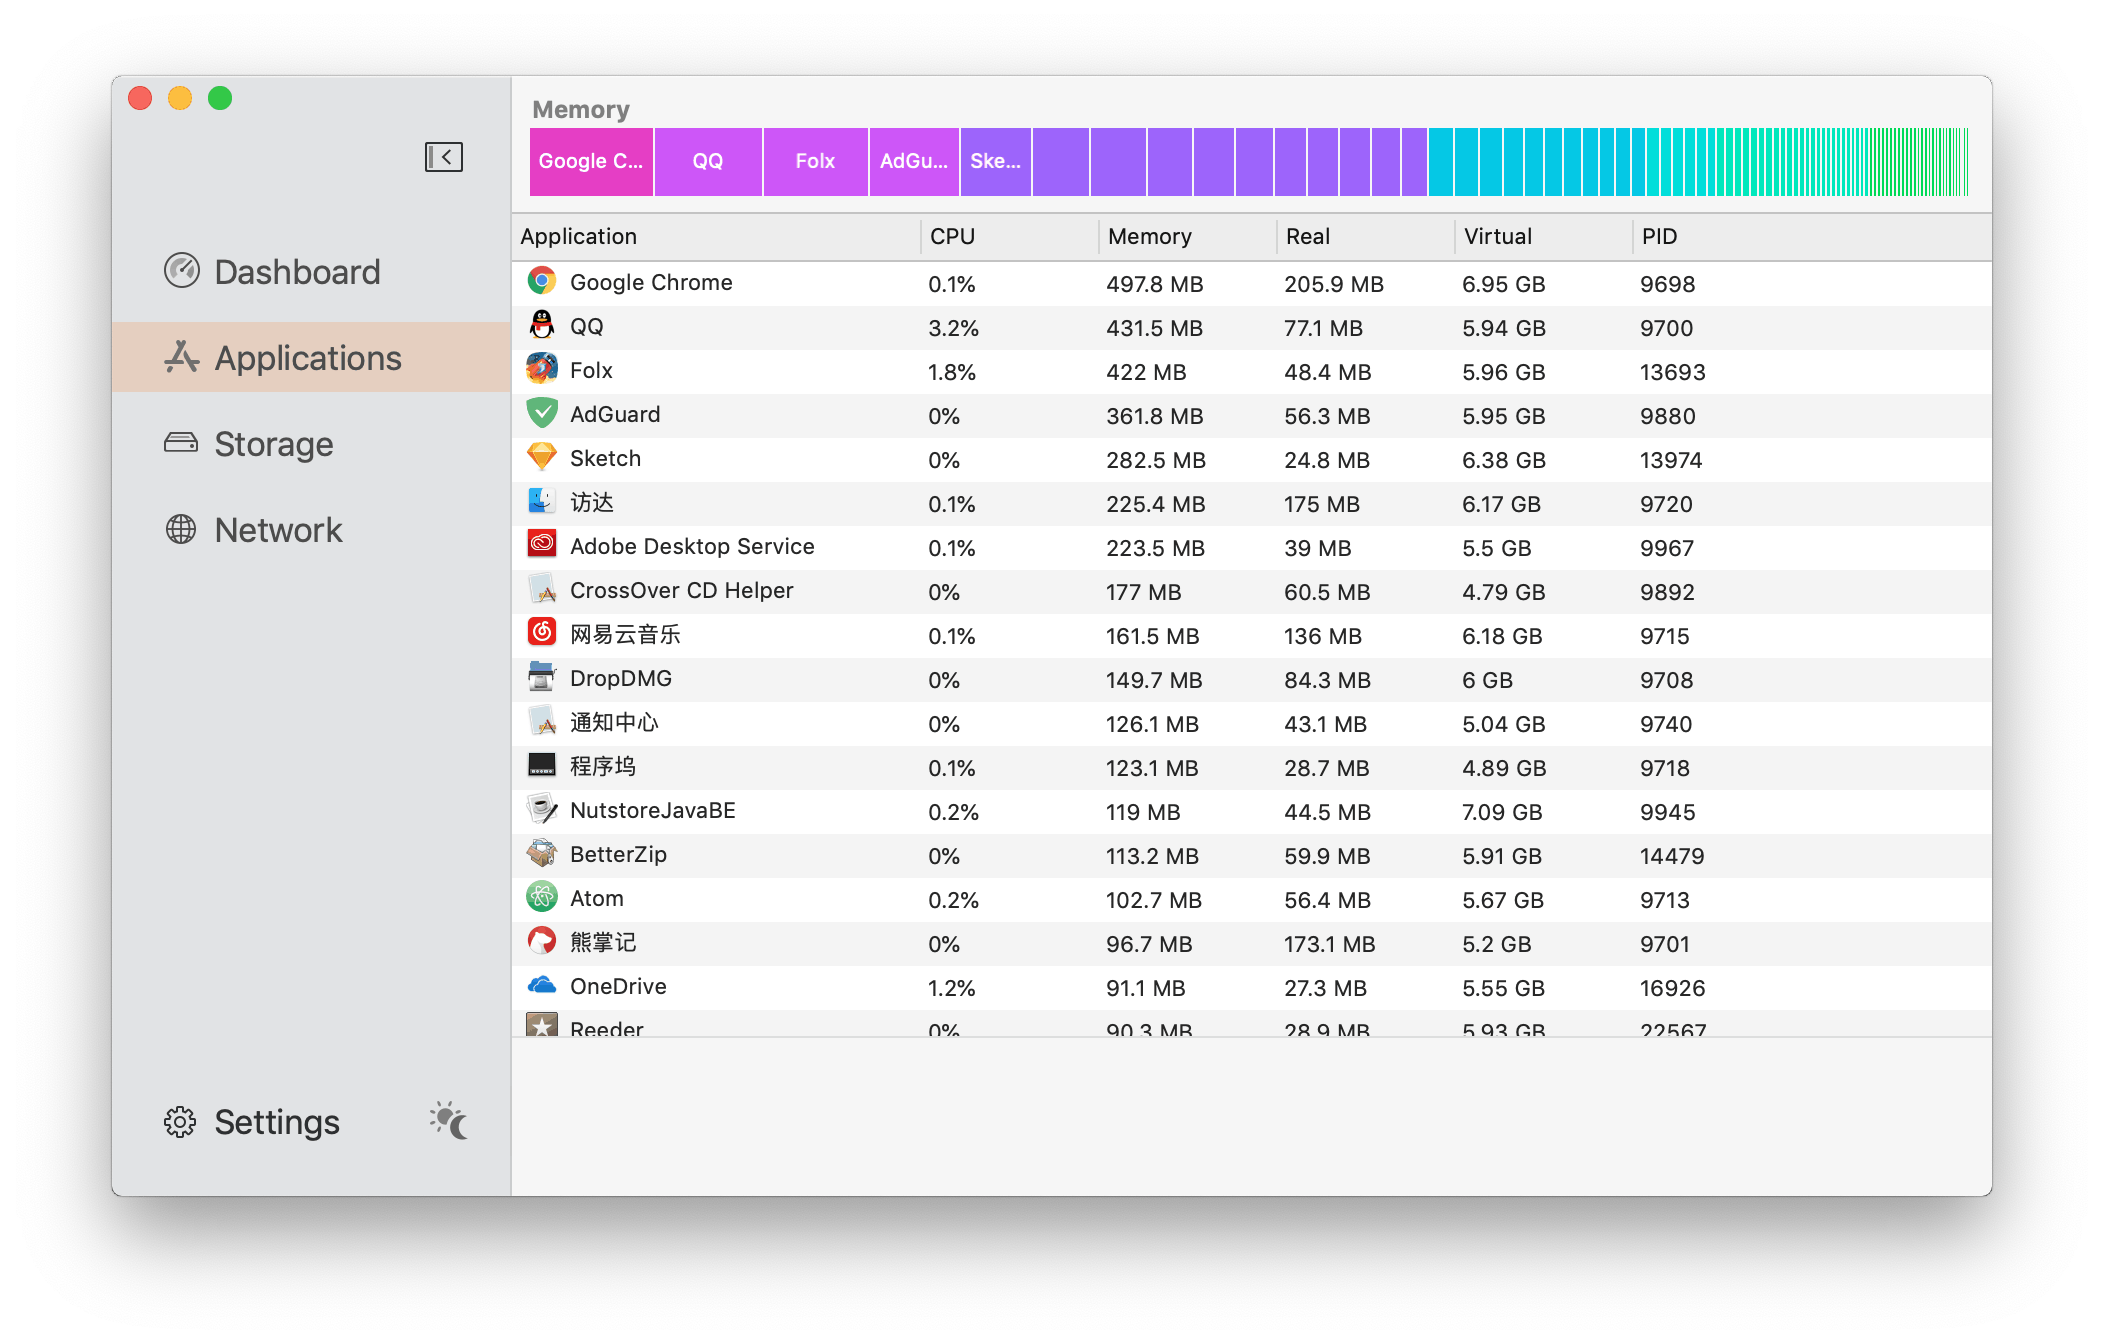Collapse the sidebar with the toggle icon
This screenshot has width=2104, height=1344.
(443, 157)
